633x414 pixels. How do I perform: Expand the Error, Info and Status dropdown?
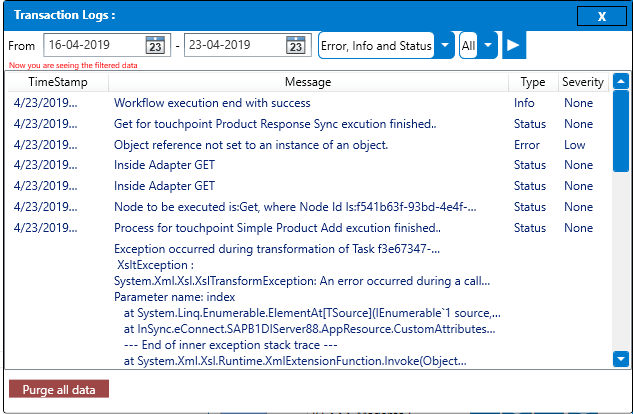click(x=445, y=45)
